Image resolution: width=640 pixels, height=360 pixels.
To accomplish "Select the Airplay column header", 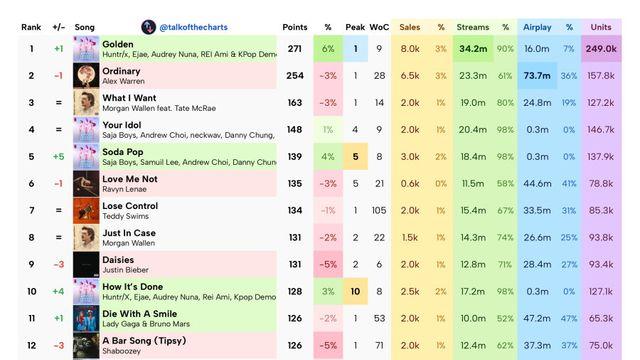I will tap(537, 27).
